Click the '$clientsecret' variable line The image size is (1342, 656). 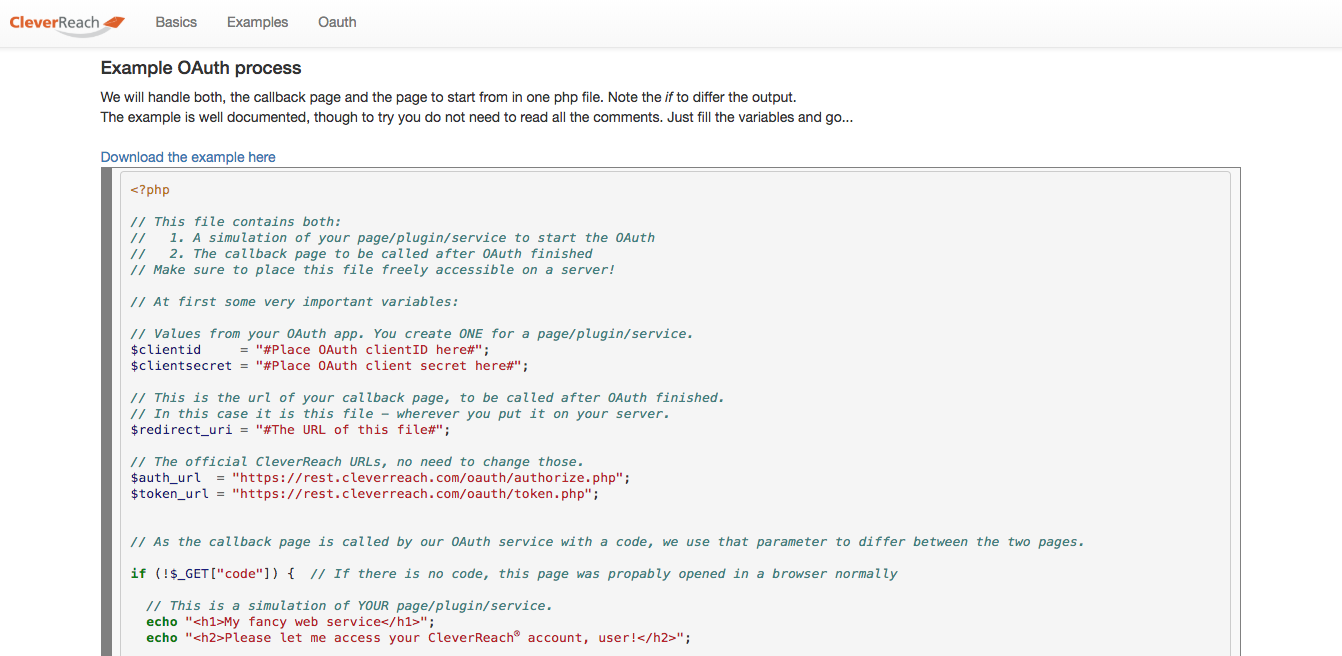(329, 365)
